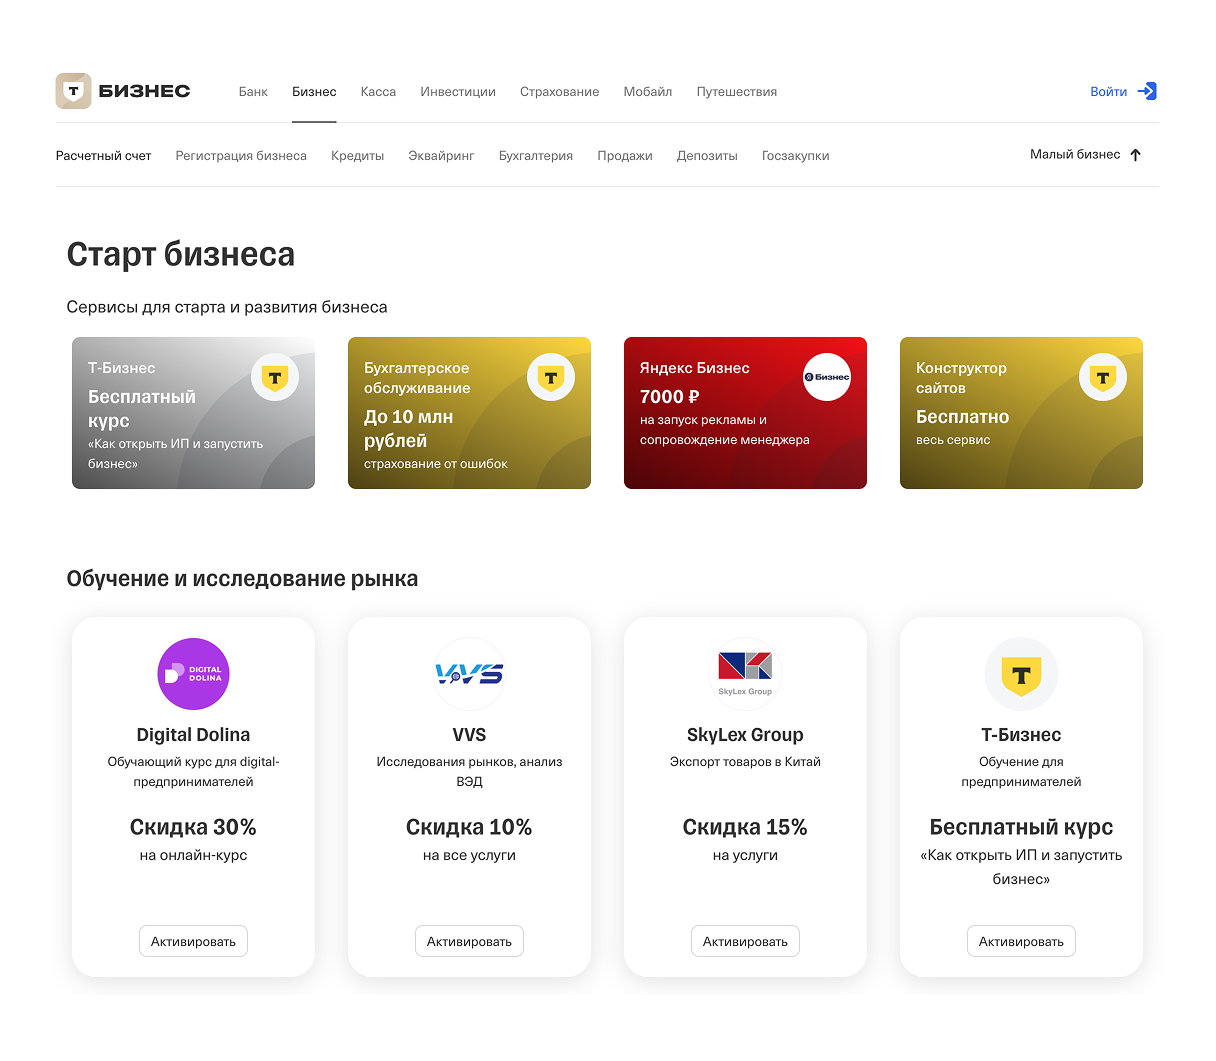Select the Бухгалтерия submenu item

click(x=536, y=156)
